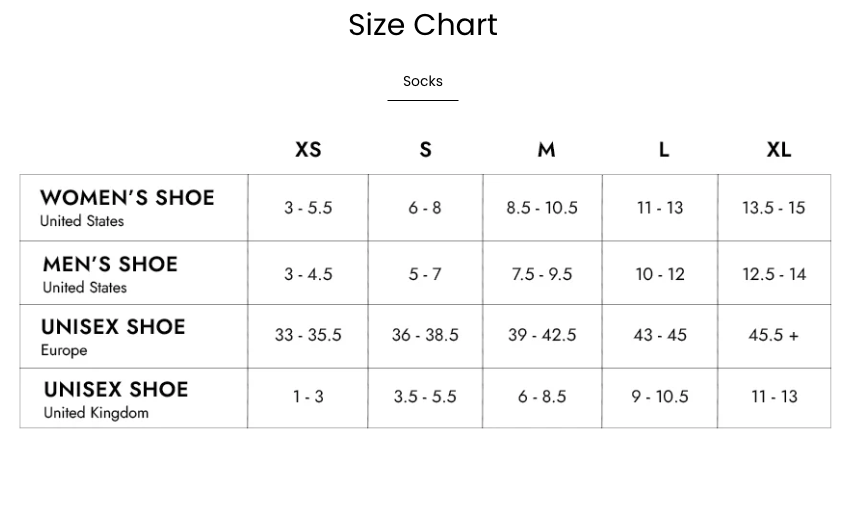Click the women's XS cell 3 - 5.5
Image resolution: width=856 pixels, height=519 pixels.
click(x=308, y=208)
